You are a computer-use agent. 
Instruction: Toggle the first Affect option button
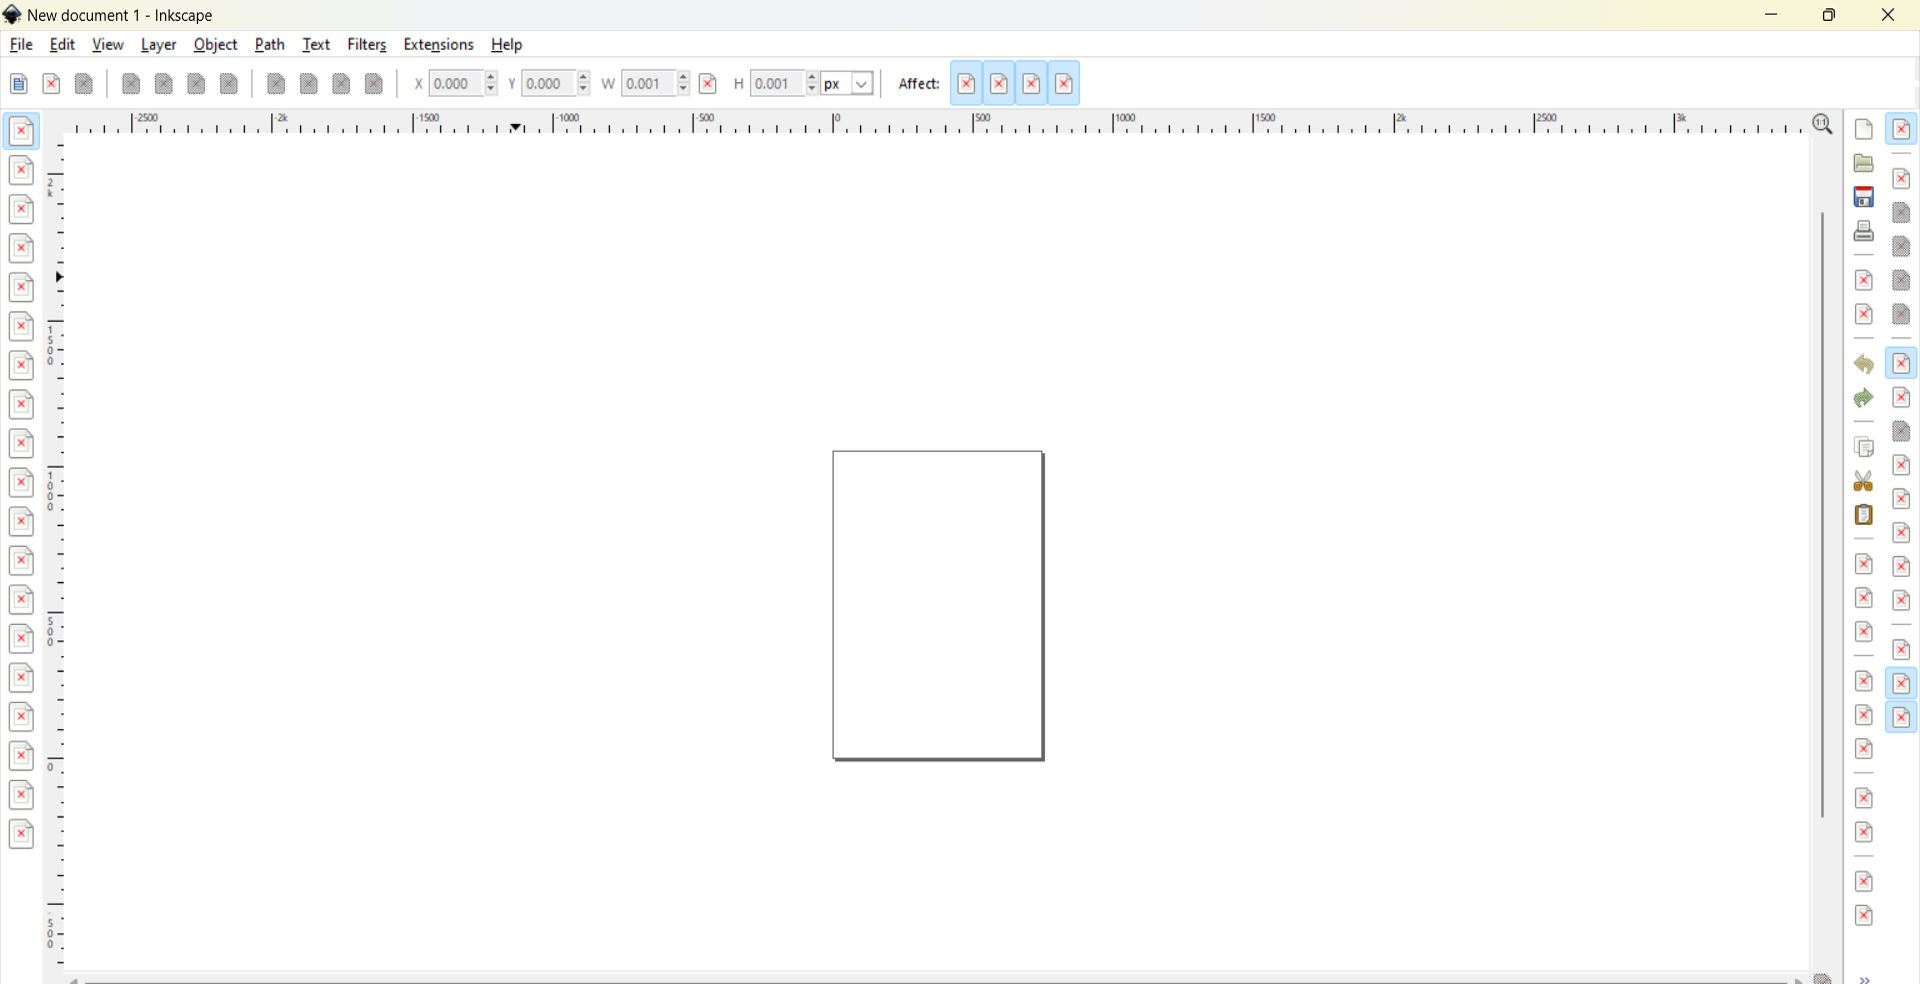coord(967,84)
